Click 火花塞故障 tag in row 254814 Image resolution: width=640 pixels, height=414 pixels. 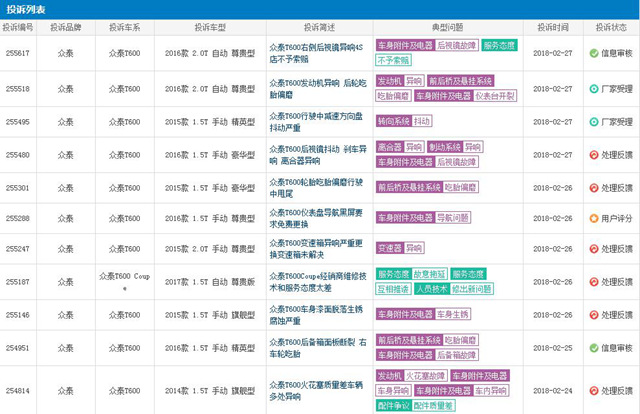pos(425,376)
